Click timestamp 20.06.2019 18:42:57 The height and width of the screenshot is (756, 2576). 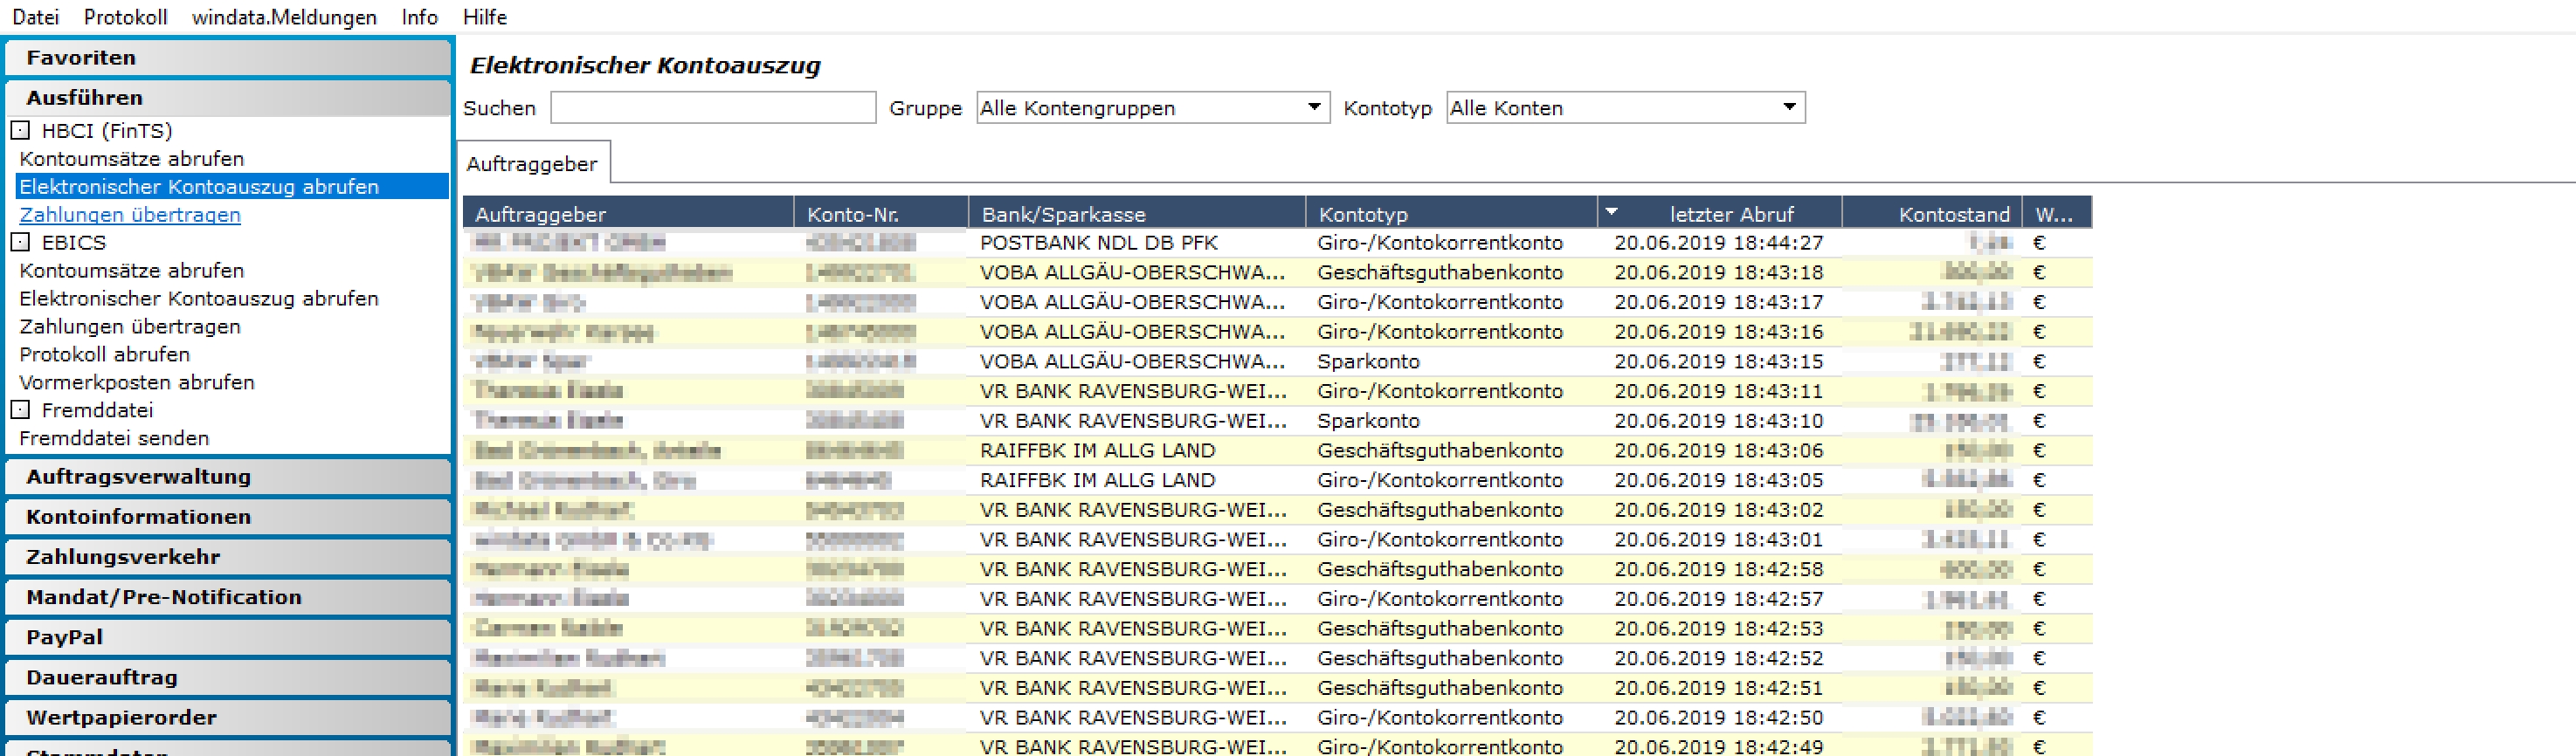1718,599
